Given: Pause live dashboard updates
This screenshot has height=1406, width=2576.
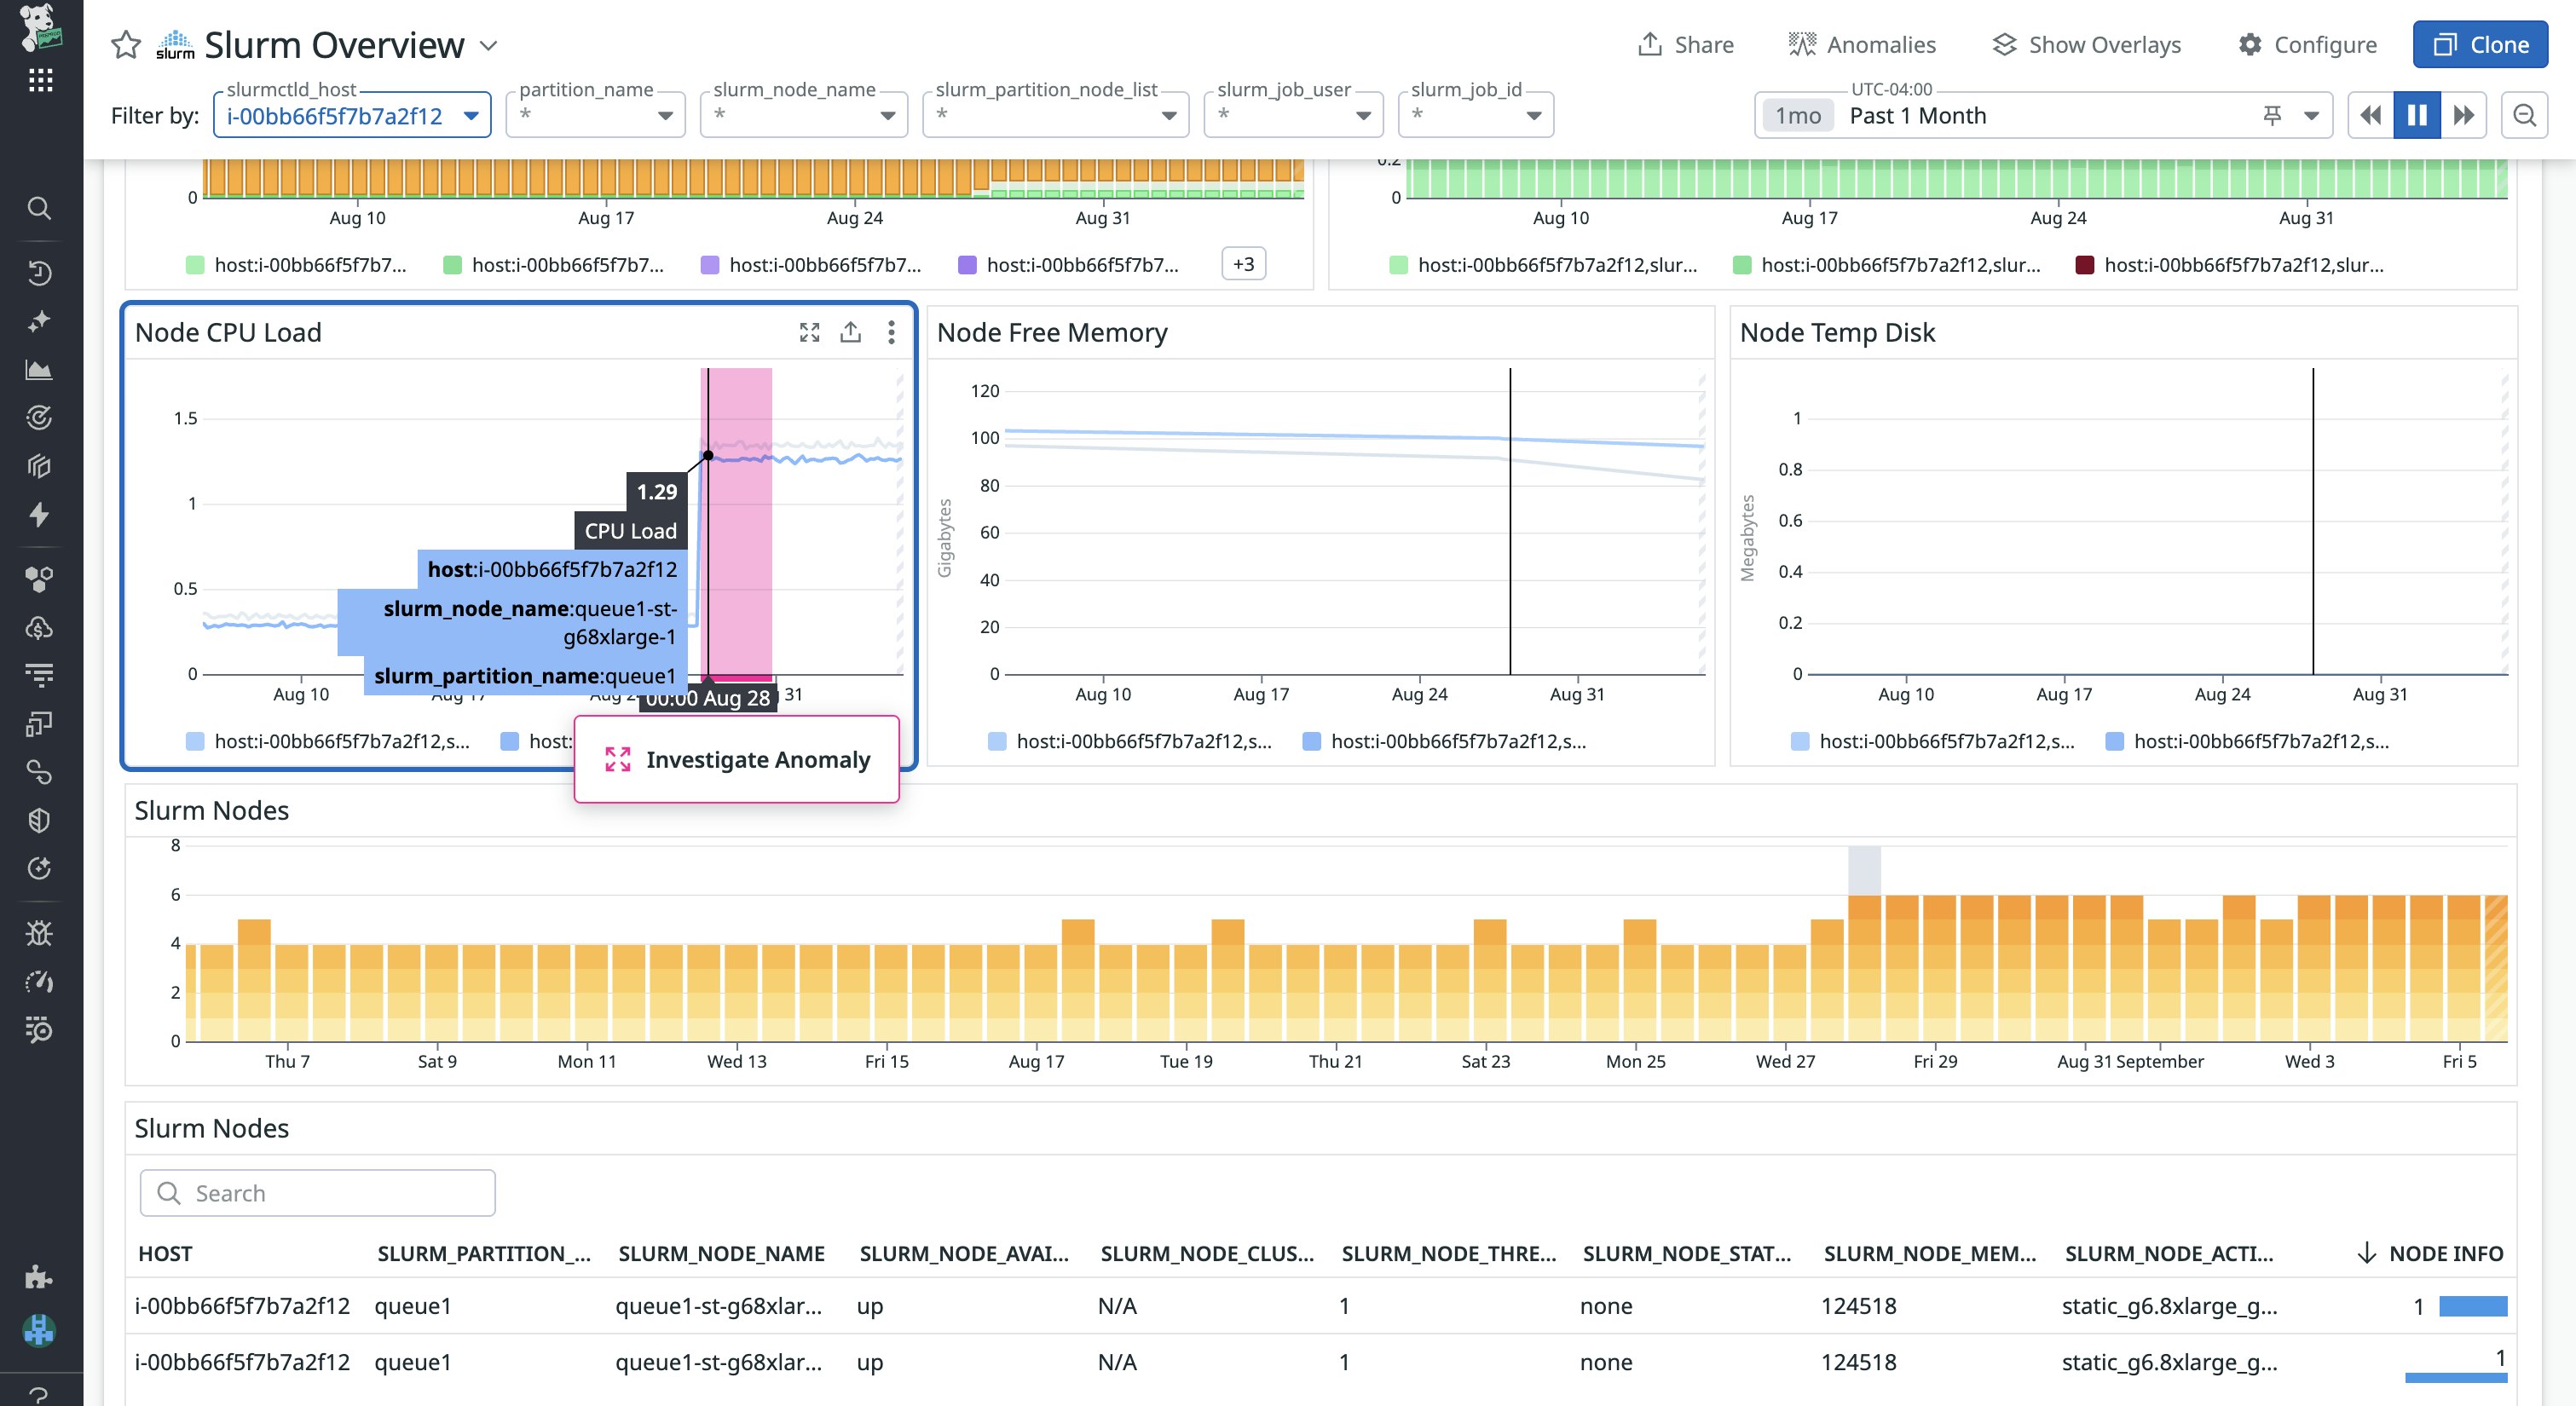Looking at the screenshot, I should tap(2416, 115).
